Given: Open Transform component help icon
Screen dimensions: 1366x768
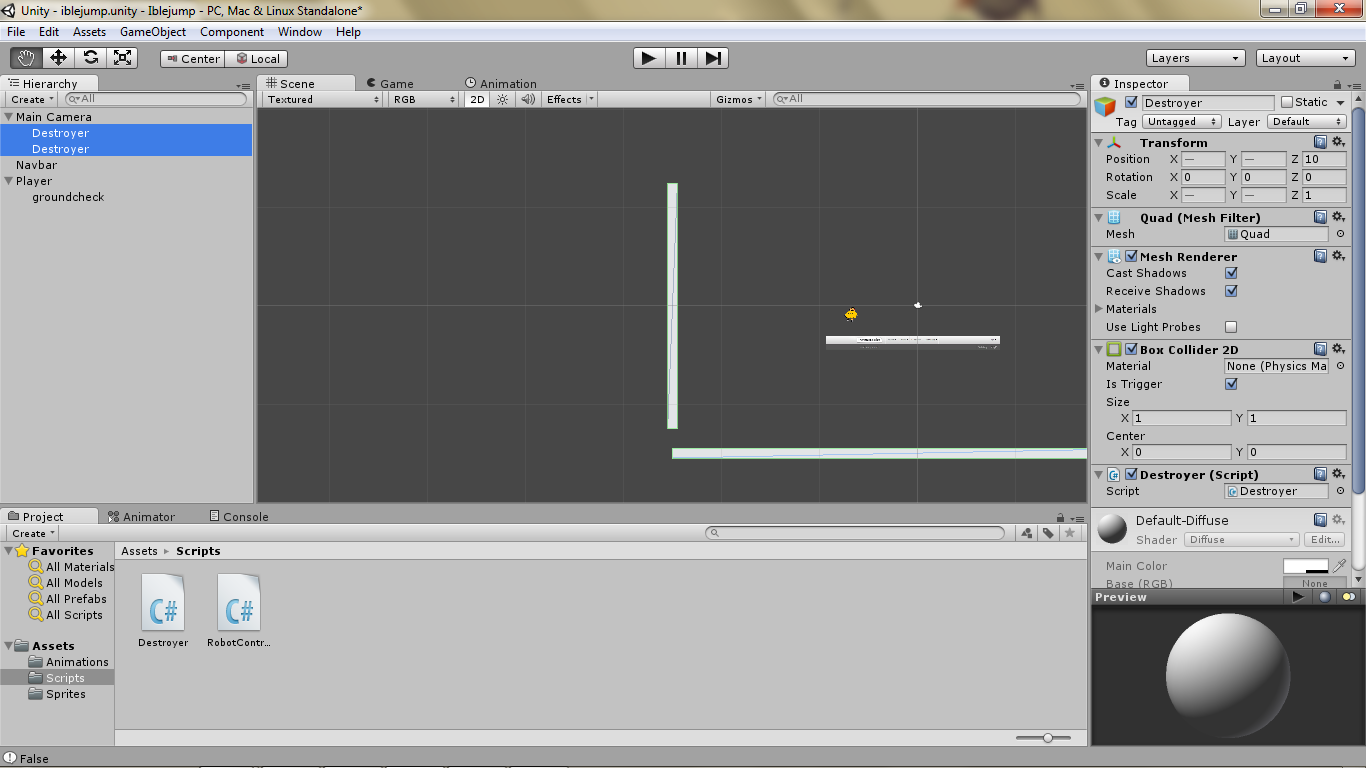Looking at the screenshot, I should pos(1321,143).
